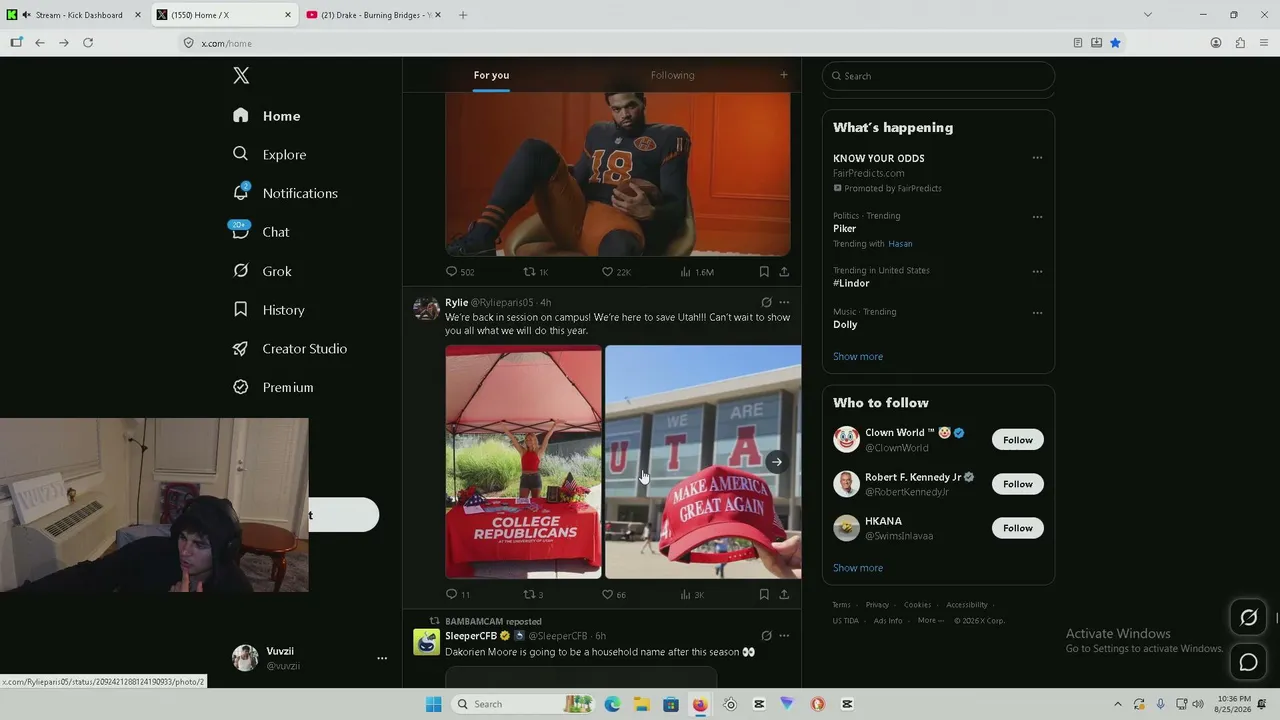Click the X search input field
Viewport: 1280px width, 720px height.
(x=938, y=76)
